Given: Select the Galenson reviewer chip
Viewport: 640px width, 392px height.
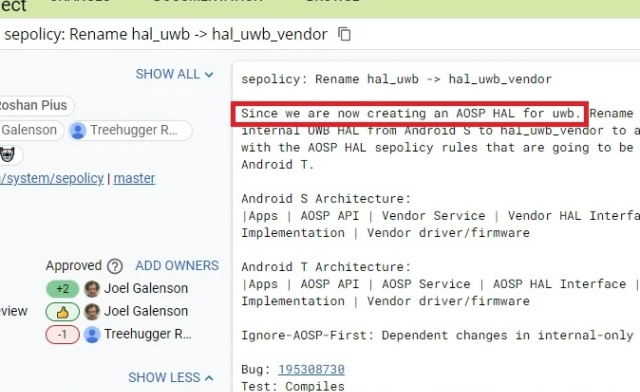Looking at the screenshot, I should 31,130.
